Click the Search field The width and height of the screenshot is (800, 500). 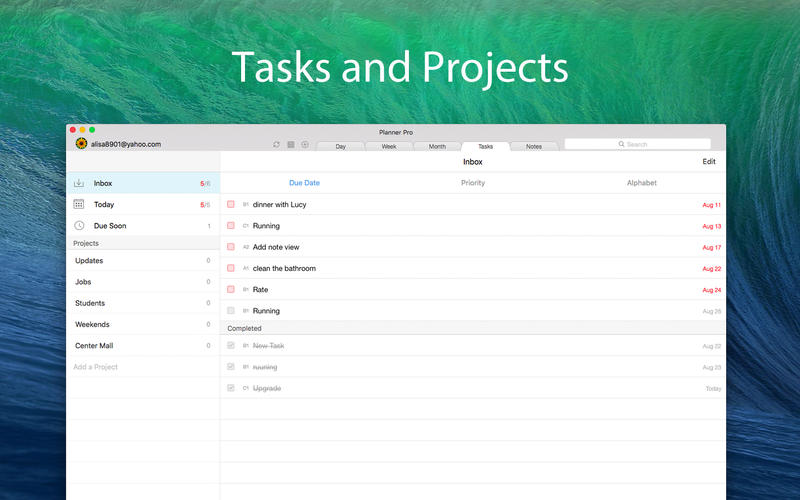click(637, 144)
